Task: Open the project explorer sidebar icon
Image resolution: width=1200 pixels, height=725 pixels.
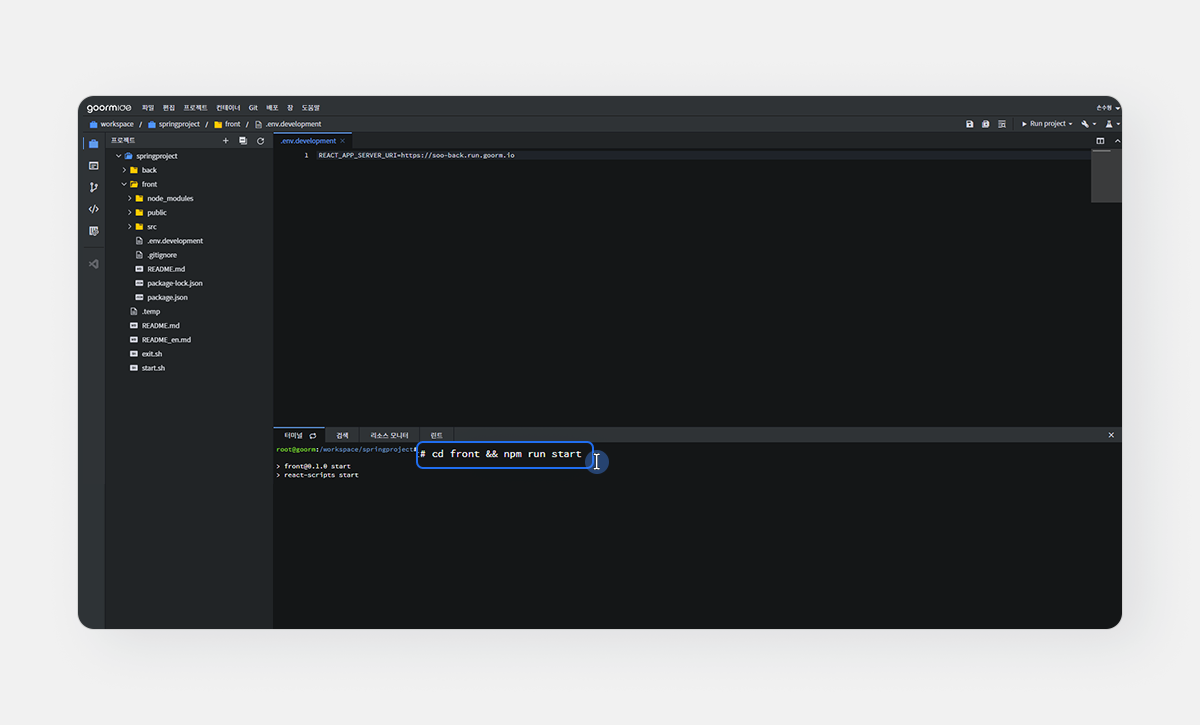Action: pyautogui.click(x=93, y=143)
